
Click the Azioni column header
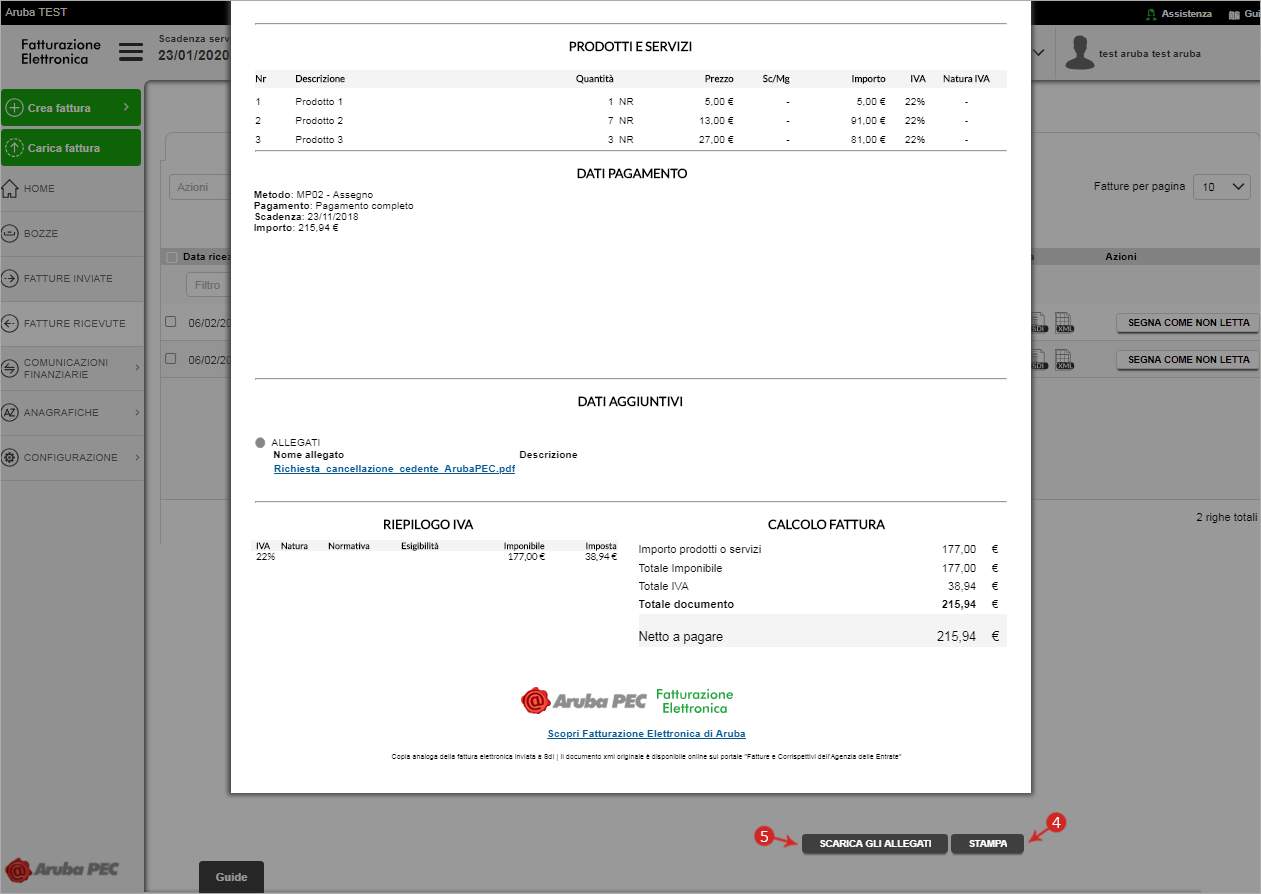pos(1121,257)
